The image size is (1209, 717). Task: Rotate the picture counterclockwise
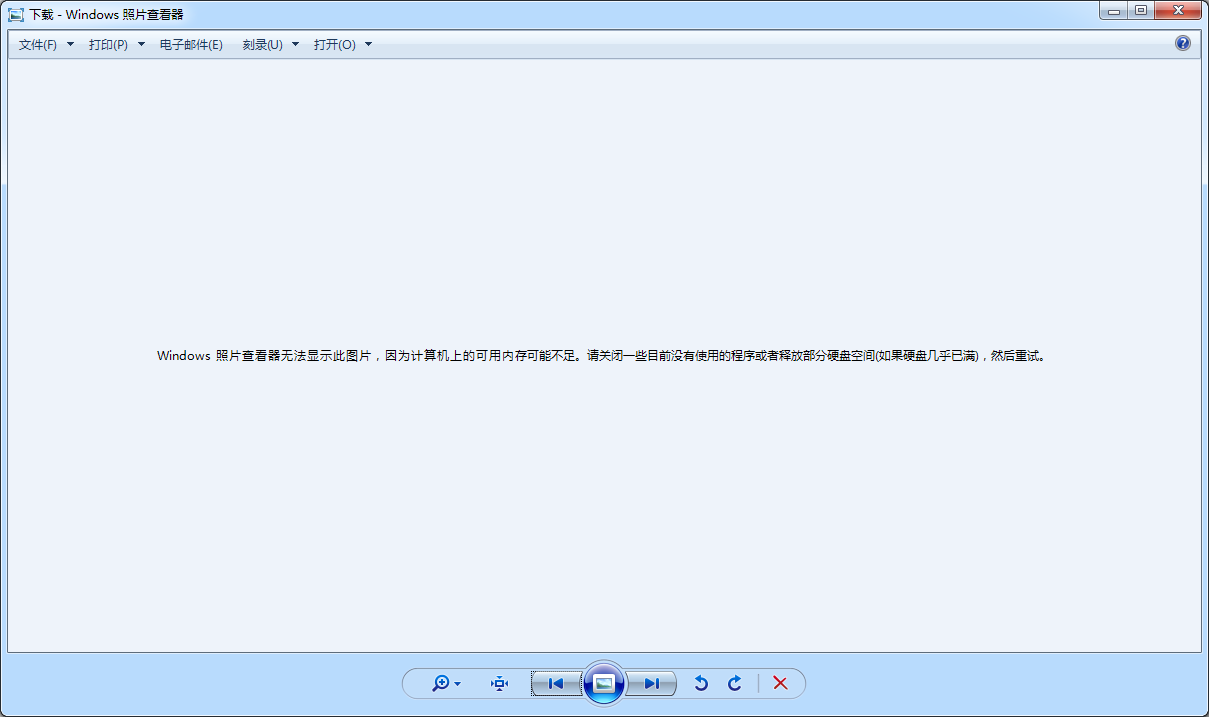[x=701, y=684]
